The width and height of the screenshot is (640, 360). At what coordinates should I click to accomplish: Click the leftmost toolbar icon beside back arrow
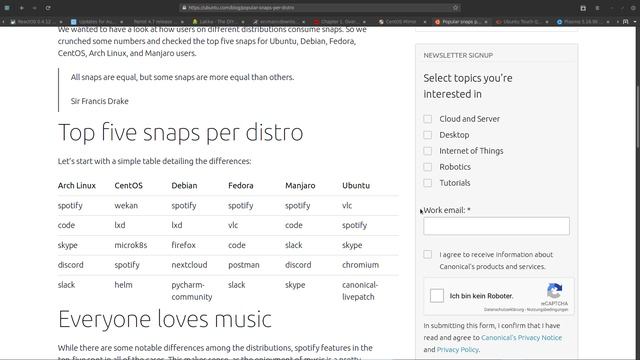click(x=7, y=8)
